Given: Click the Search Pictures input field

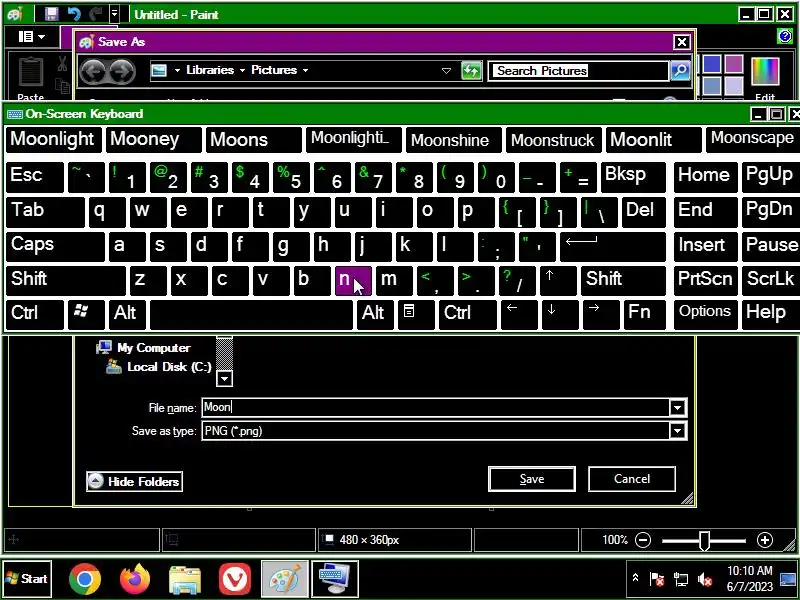Looking at the screenshot, I should [x=578, y=71].
